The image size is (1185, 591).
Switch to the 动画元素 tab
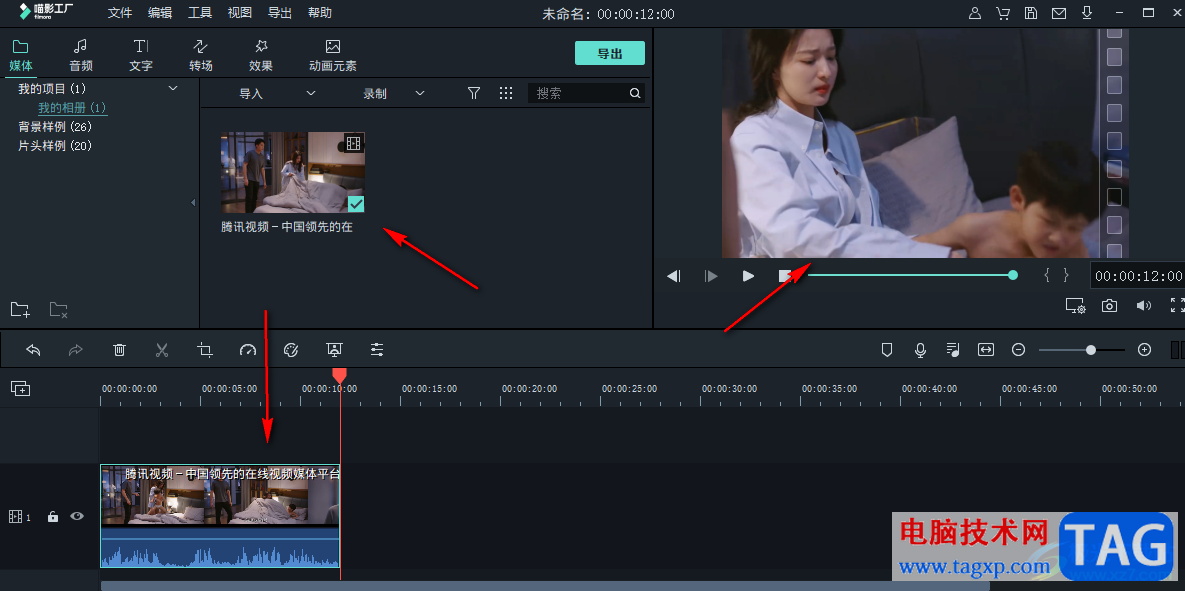point(333,56)
